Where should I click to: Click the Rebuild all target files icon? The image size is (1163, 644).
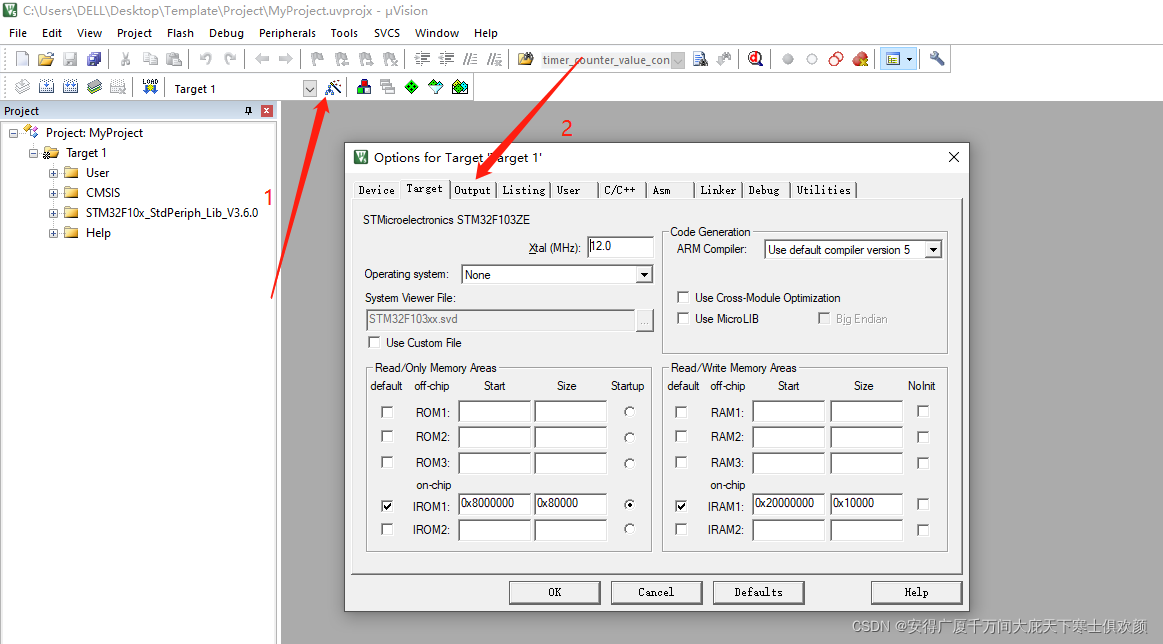click(x=70, y=87)
